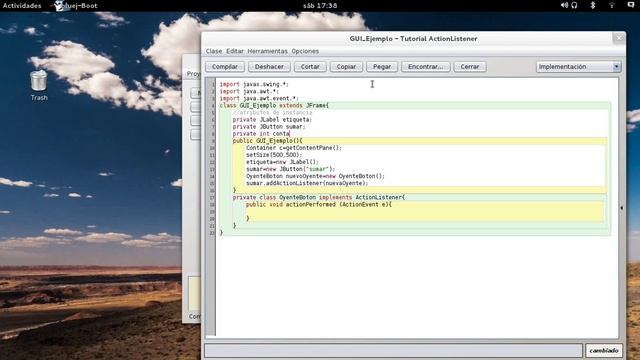Open the Clase menu
The image size is (640, 360).
pyautogui.click(x=214, y=51)
